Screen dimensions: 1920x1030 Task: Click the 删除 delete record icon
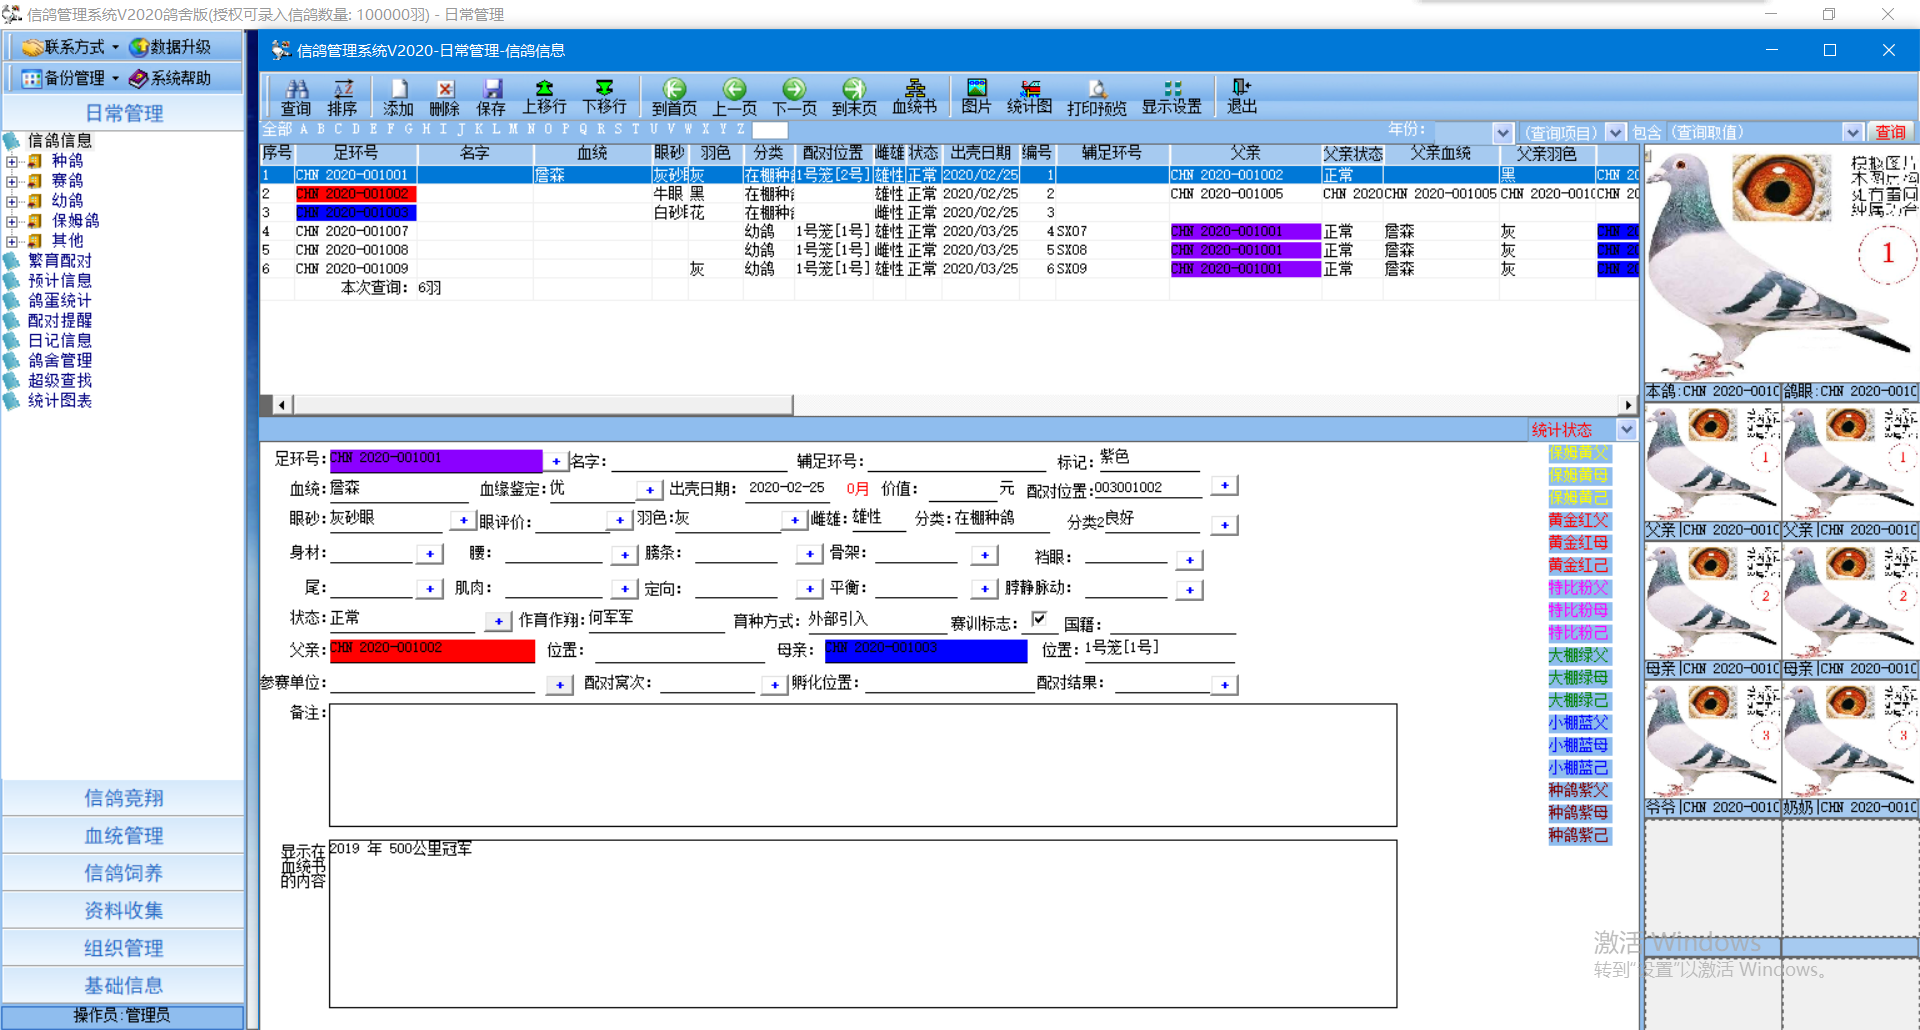pos(444,97)
